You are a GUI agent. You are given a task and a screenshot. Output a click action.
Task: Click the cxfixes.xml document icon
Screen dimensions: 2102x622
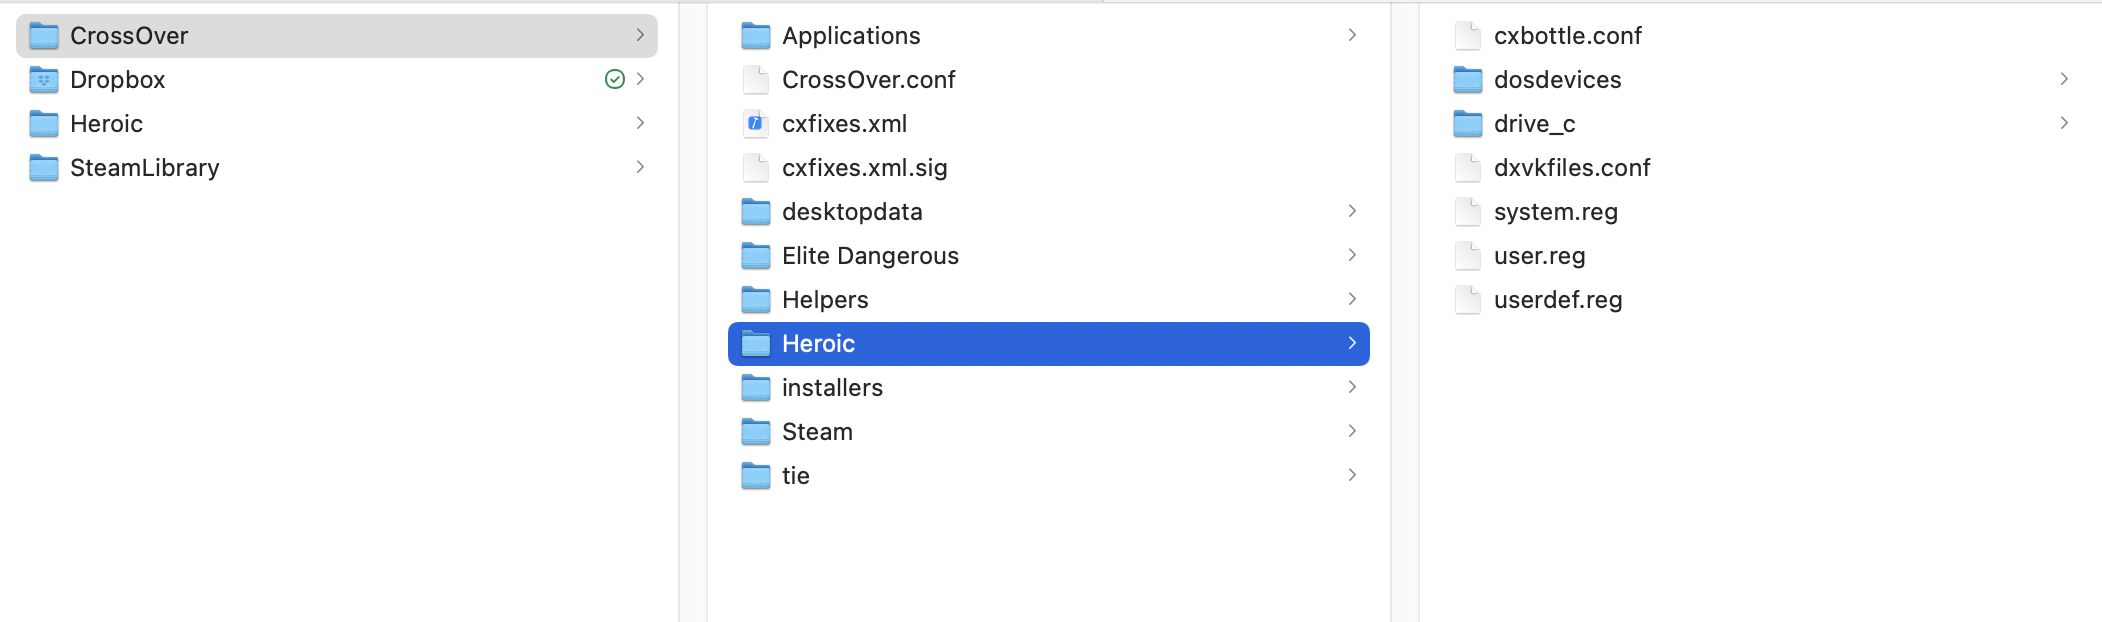tap(756, 124)
